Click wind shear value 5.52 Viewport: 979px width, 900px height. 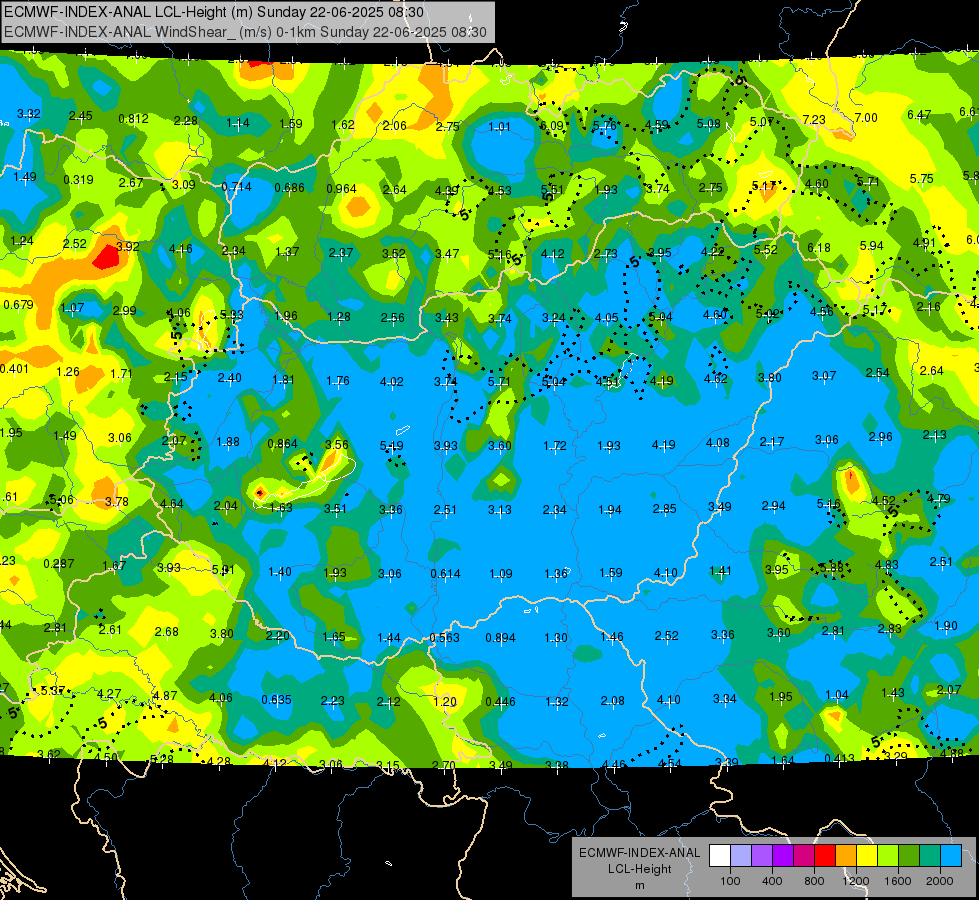point(765,250)
